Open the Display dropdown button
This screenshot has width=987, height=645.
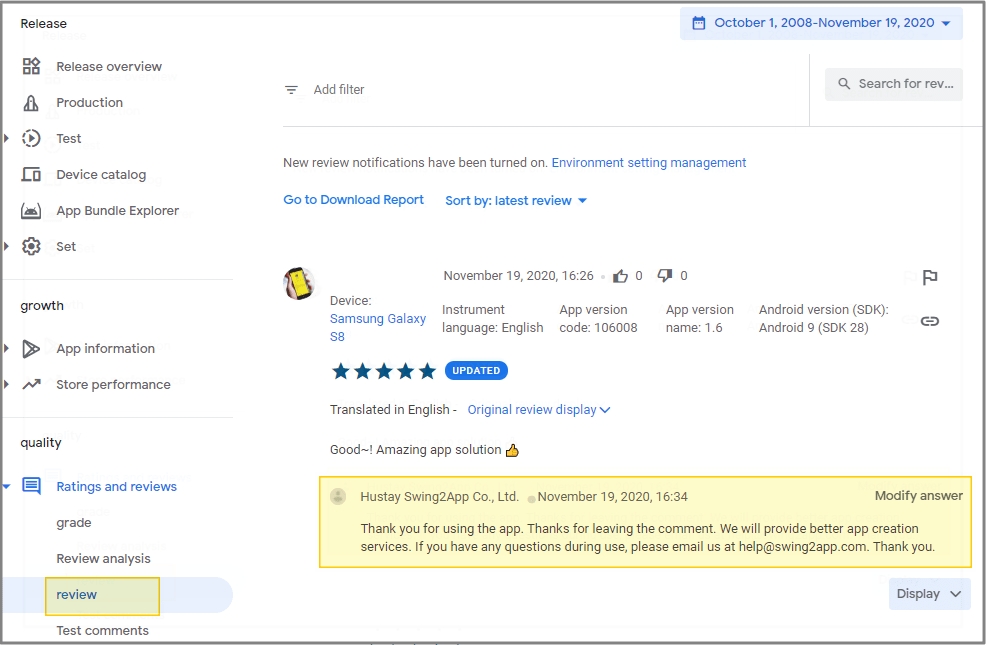[x=929, y=594]
